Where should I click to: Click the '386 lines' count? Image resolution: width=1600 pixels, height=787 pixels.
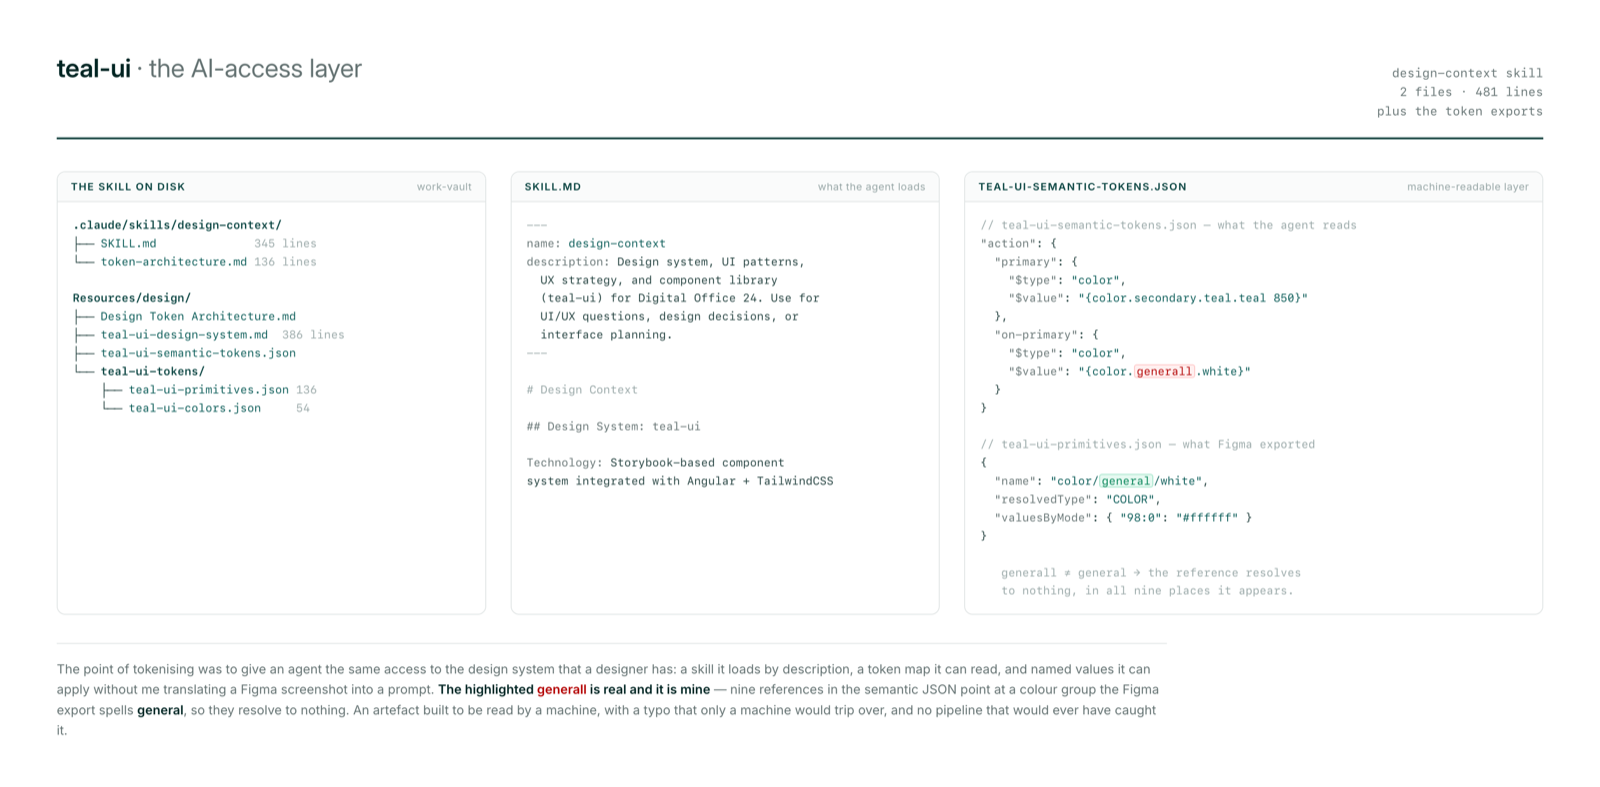313,335
